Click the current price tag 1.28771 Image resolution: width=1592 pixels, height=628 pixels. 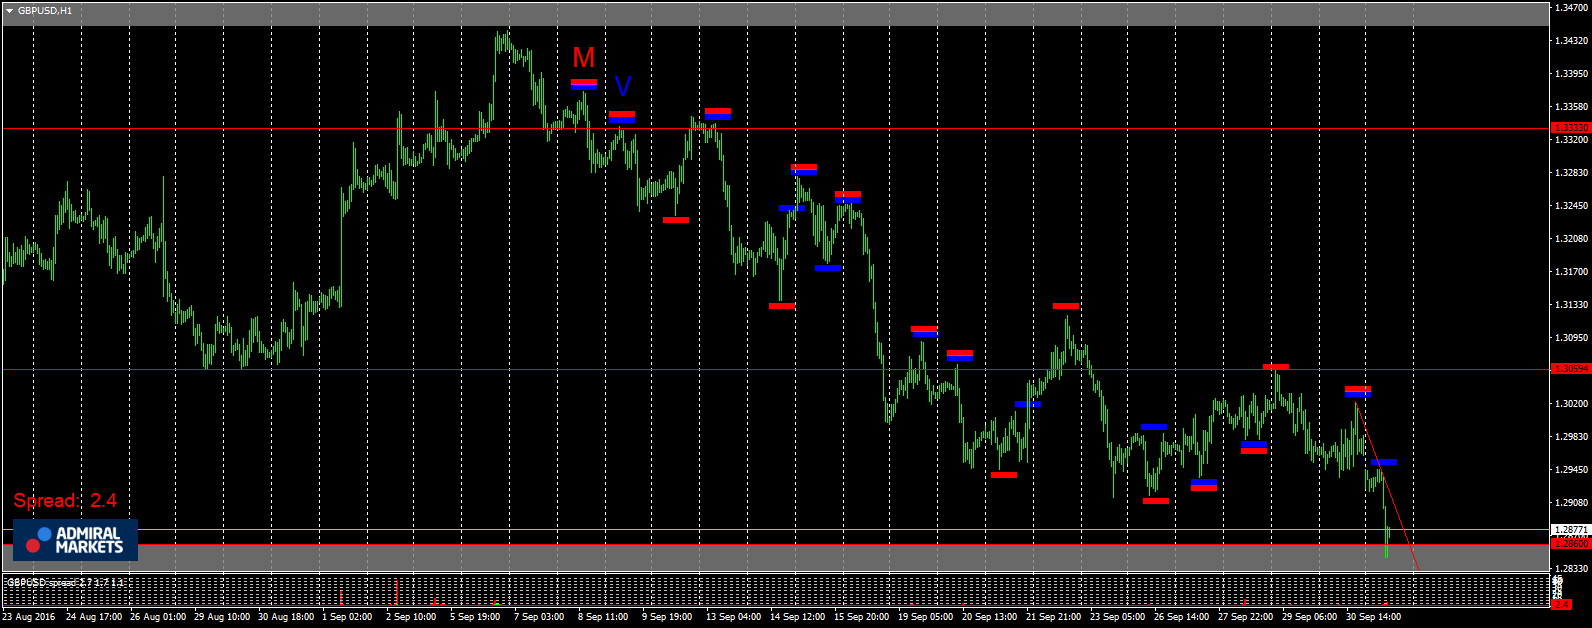[1570, 530]
